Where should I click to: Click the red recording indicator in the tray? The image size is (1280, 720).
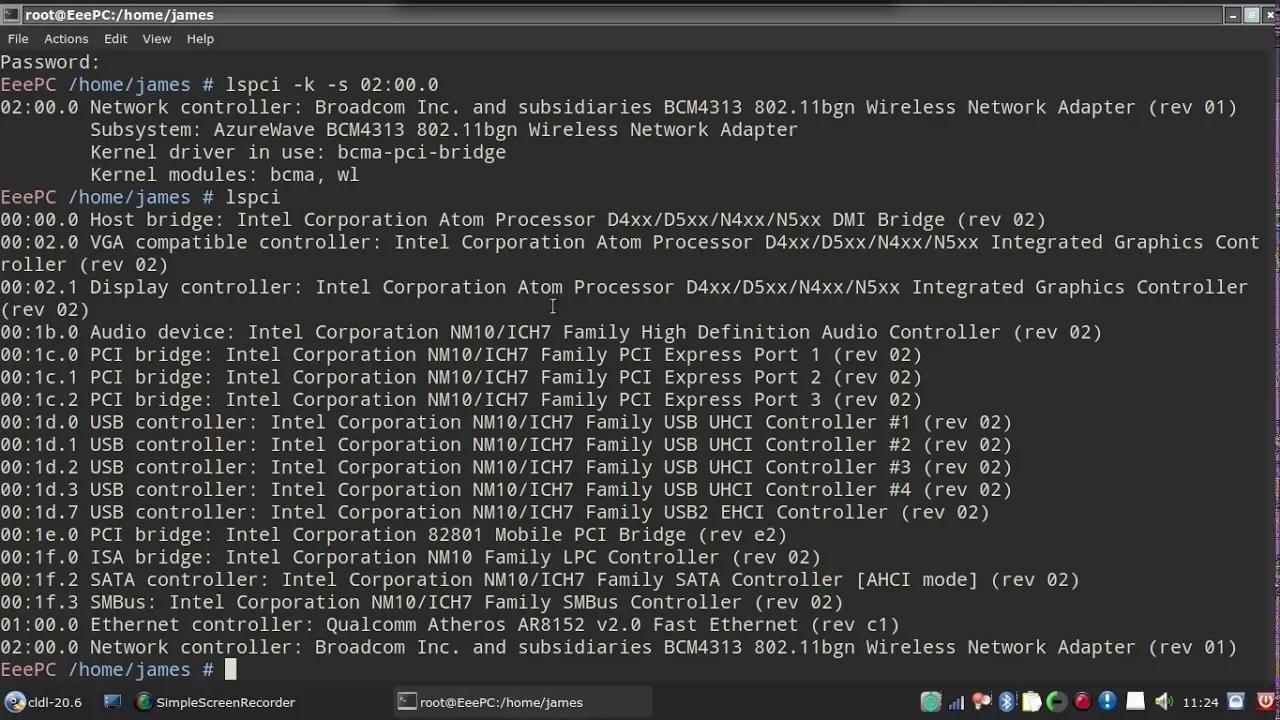(x=1081, y=701)
